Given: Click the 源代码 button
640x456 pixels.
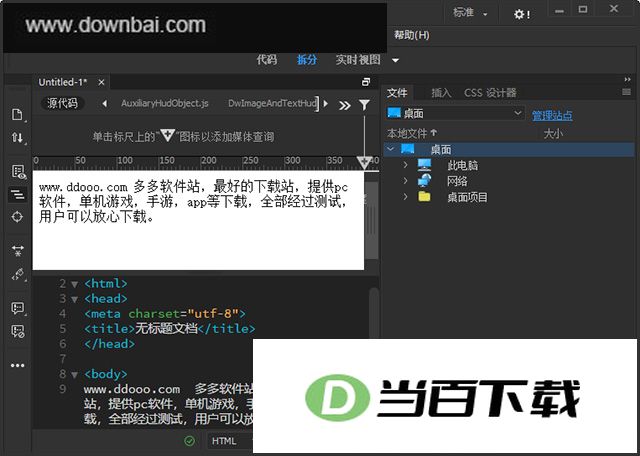Looking at the screenshot, I should tap(62, 103).
